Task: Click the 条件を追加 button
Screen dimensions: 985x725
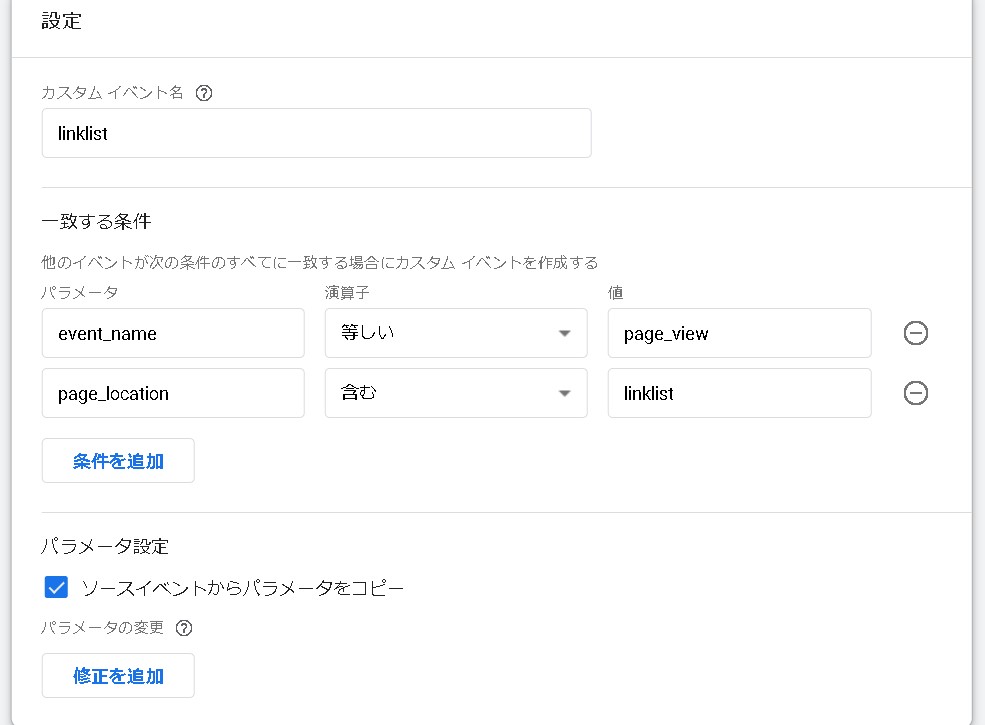Action: tap(117, 460)
